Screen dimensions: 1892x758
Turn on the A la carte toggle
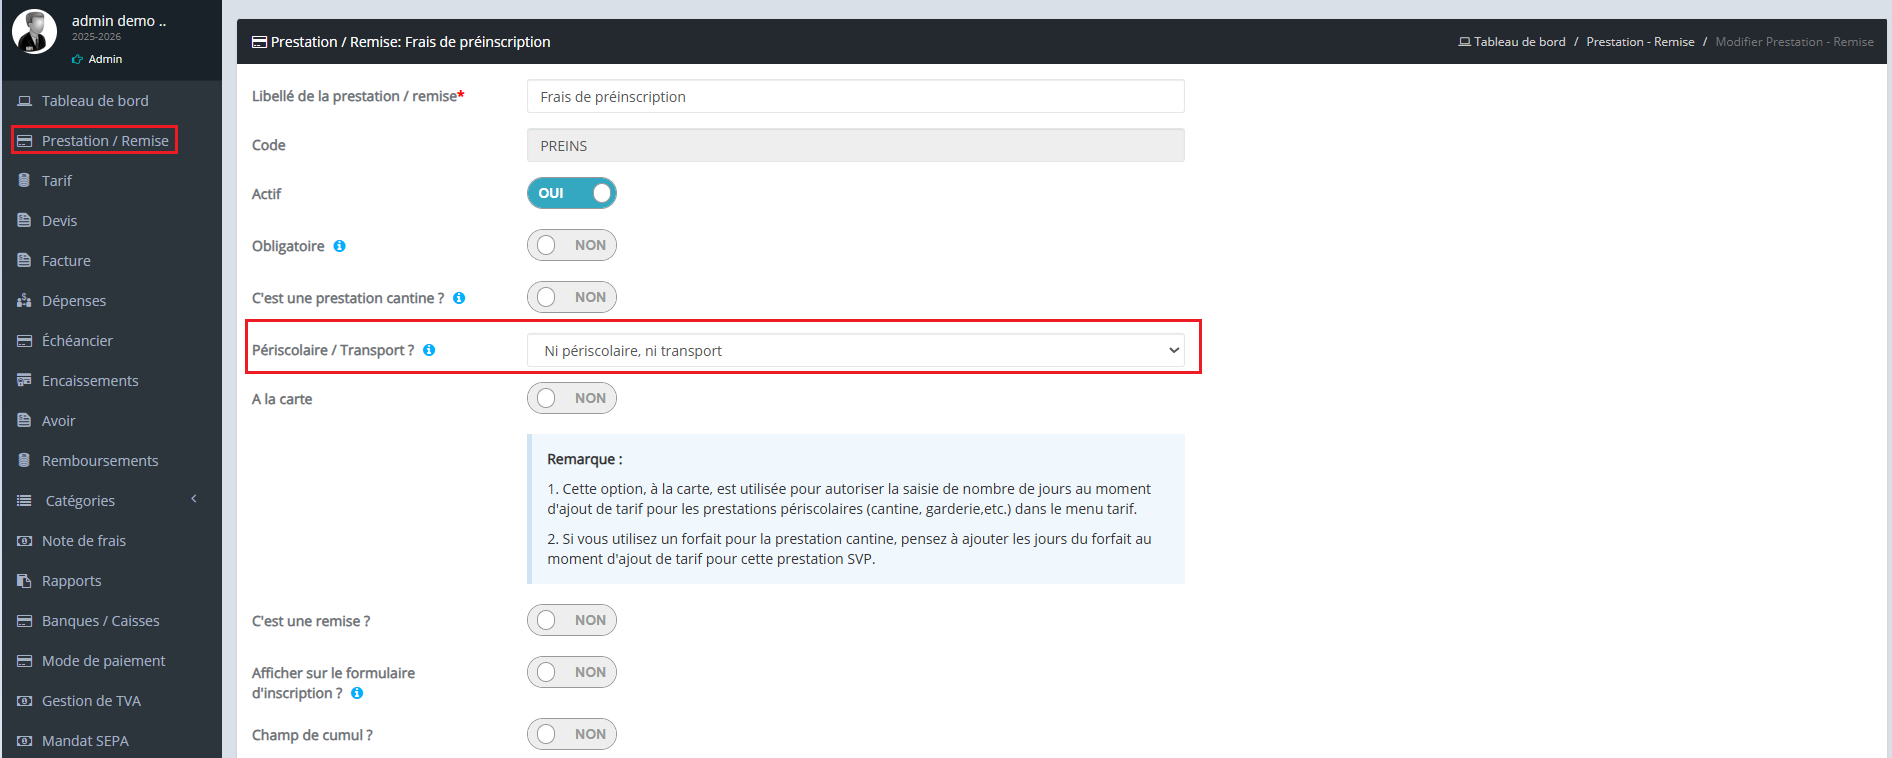[571, 398]
